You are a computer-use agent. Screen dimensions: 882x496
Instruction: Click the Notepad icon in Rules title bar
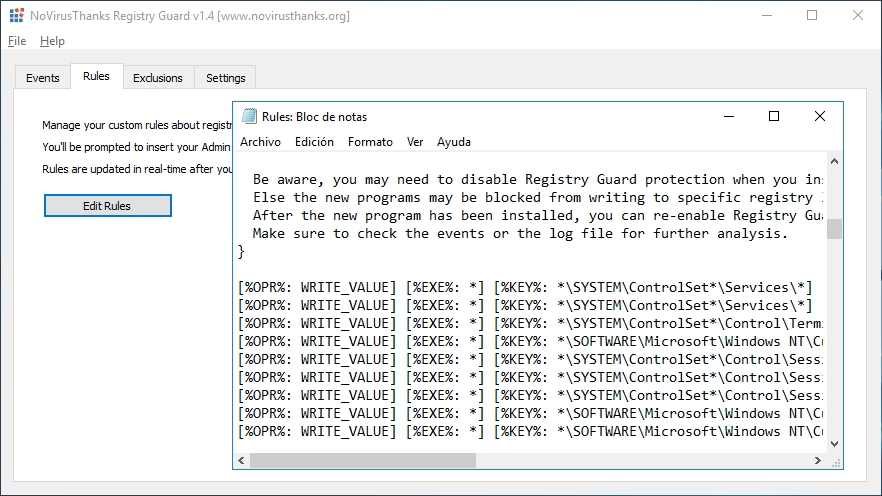(249, 116)
